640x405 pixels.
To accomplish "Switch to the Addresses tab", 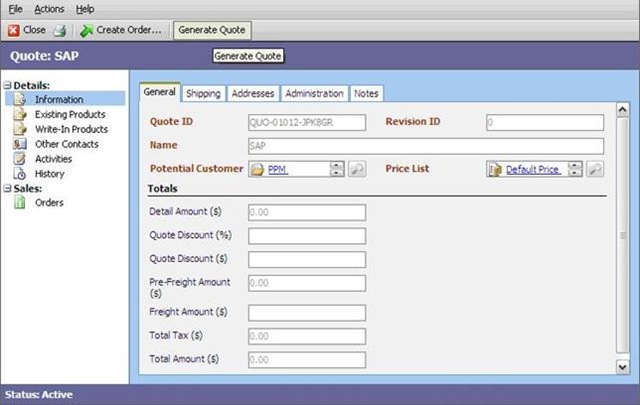I will click(253, 93).
